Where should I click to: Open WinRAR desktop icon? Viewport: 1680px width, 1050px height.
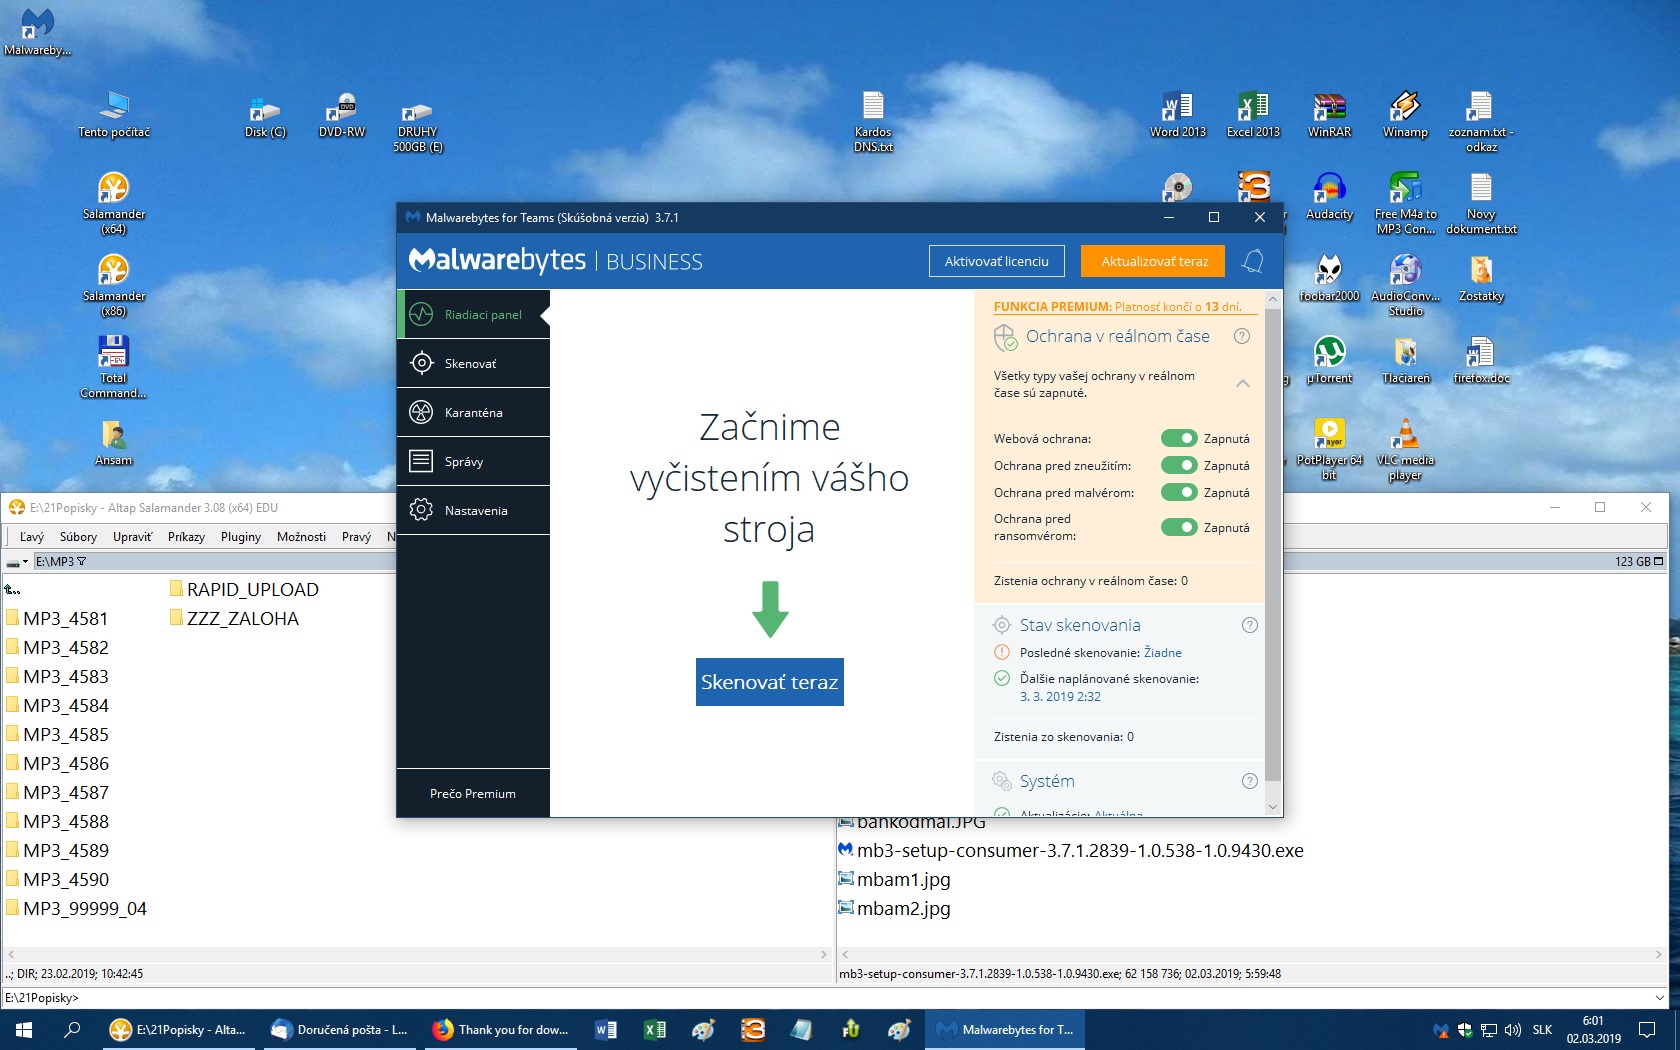coord(1329,114)
